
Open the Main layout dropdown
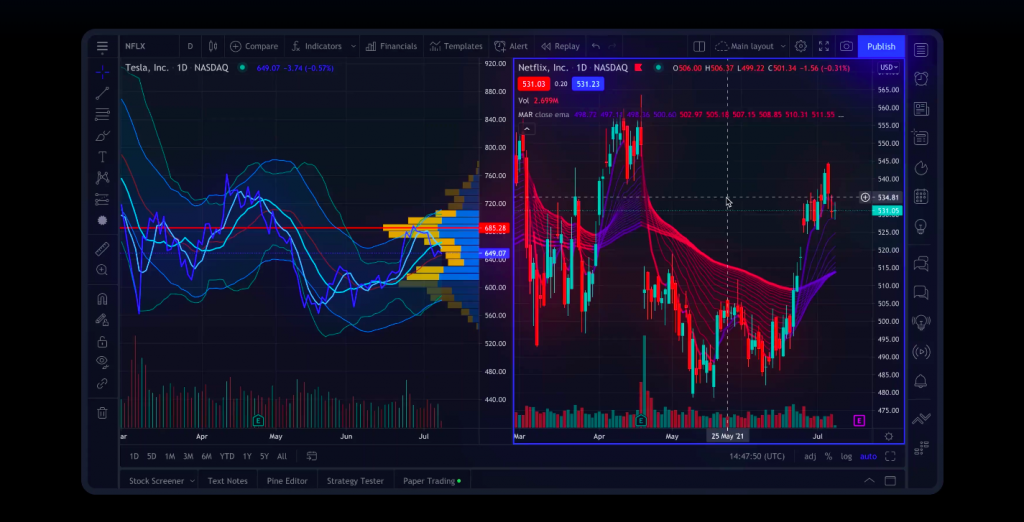click(x=750, y=46)
